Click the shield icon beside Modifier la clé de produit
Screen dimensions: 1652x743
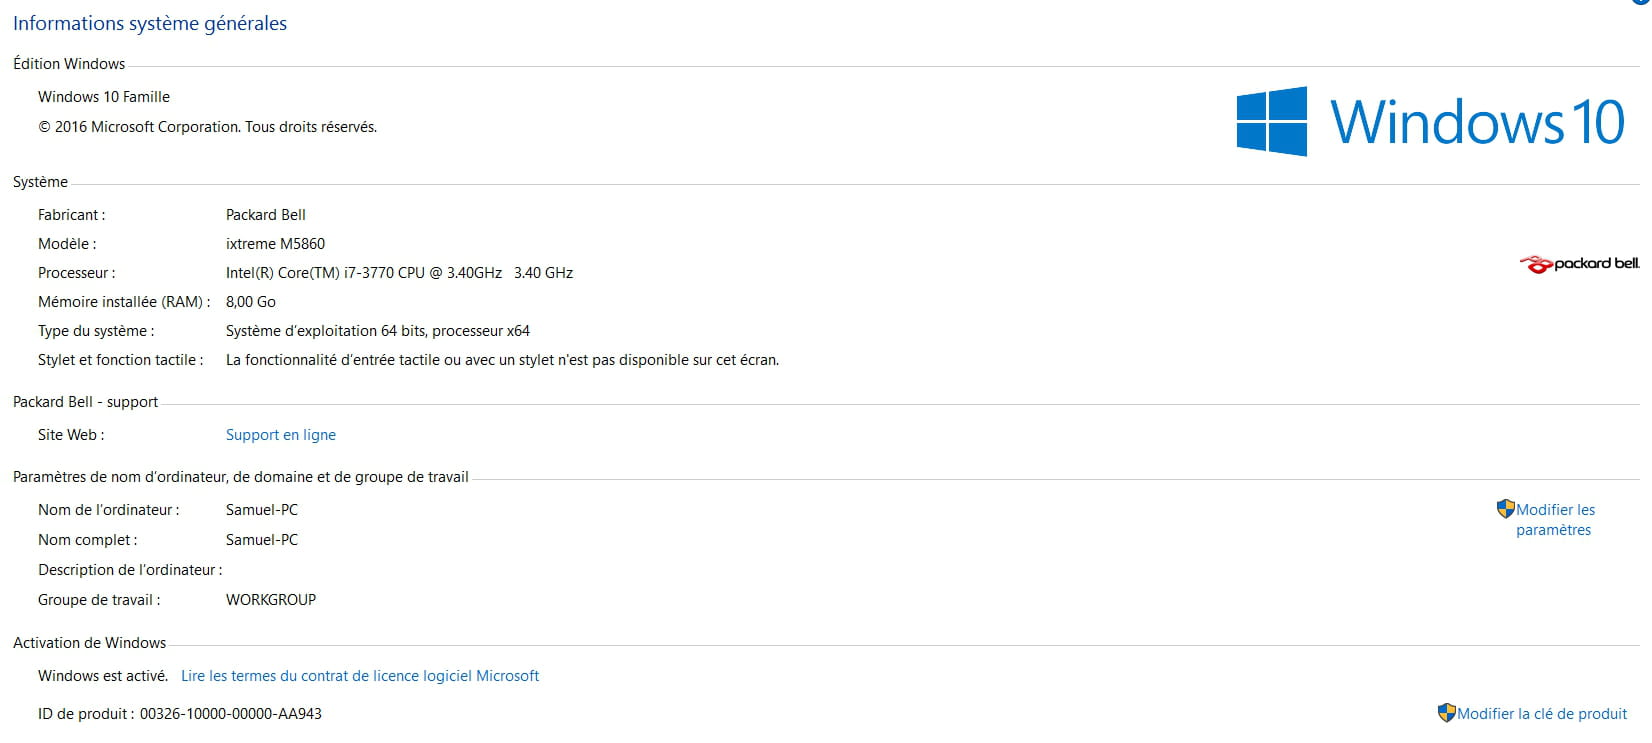(x=1447, y=713)
